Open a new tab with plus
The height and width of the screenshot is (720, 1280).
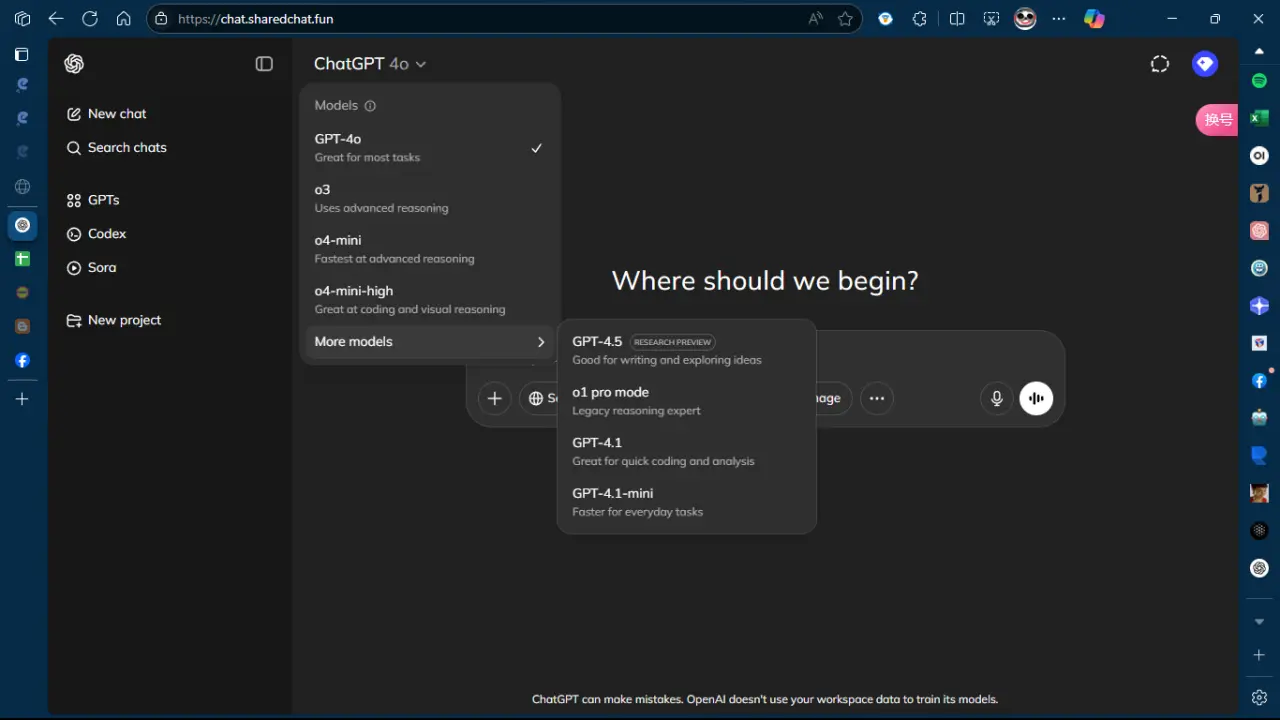pos(22,399)
